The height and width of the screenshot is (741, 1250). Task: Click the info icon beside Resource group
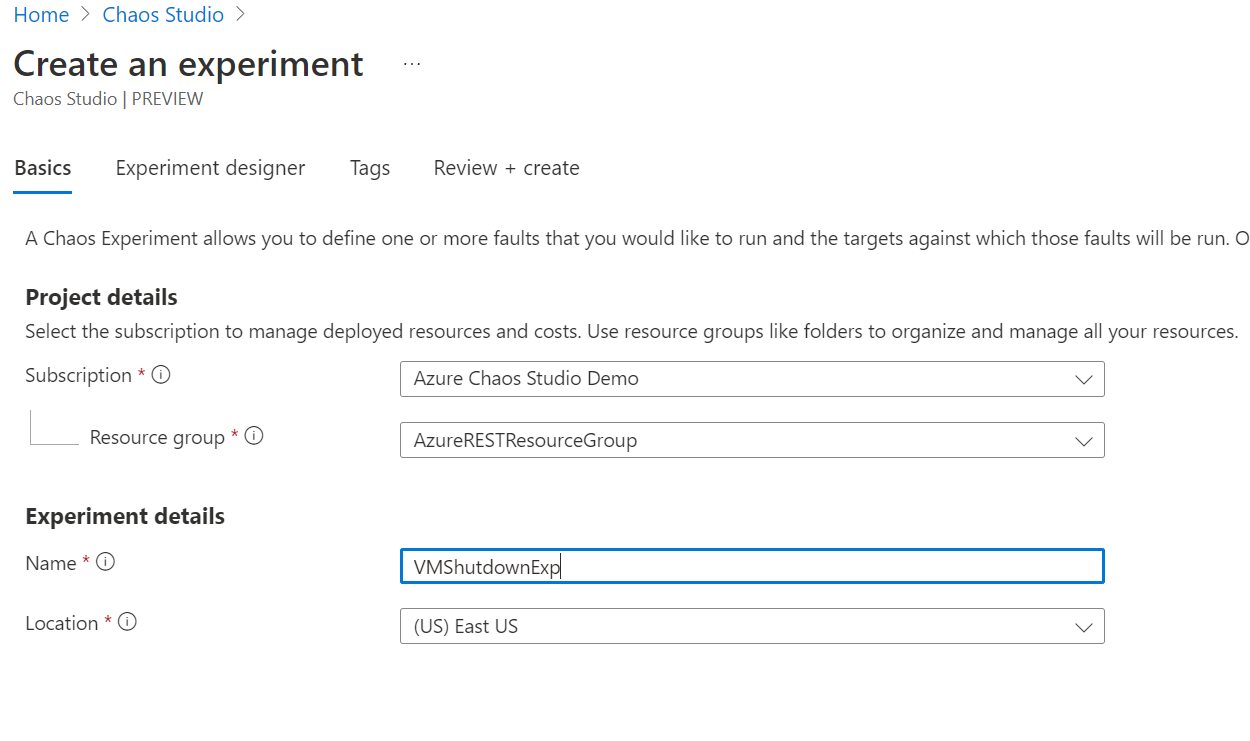point(254,436)
